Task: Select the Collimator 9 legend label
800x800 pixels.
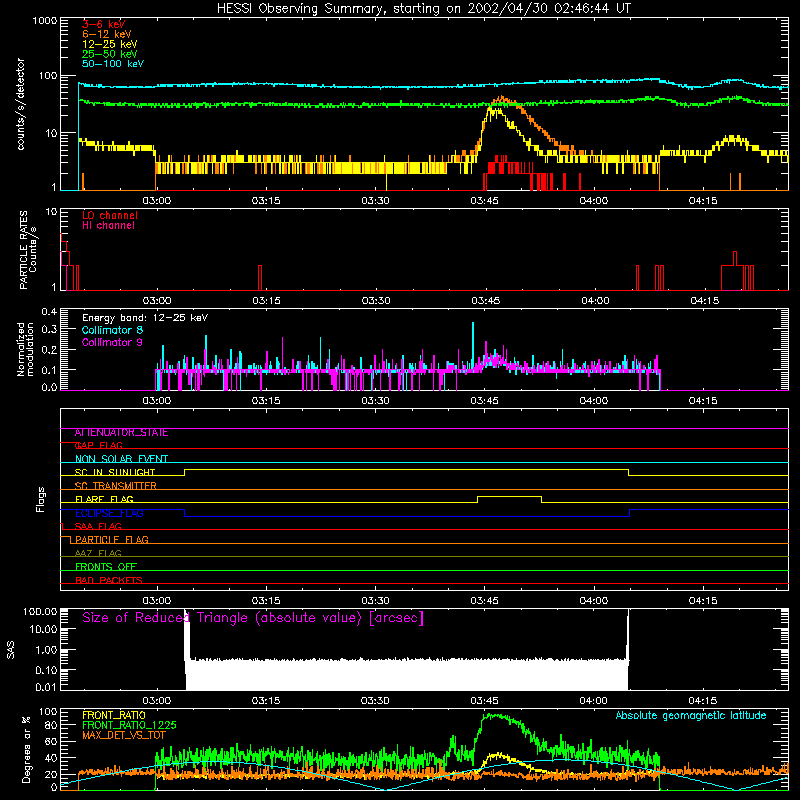Action: (112, 342)
